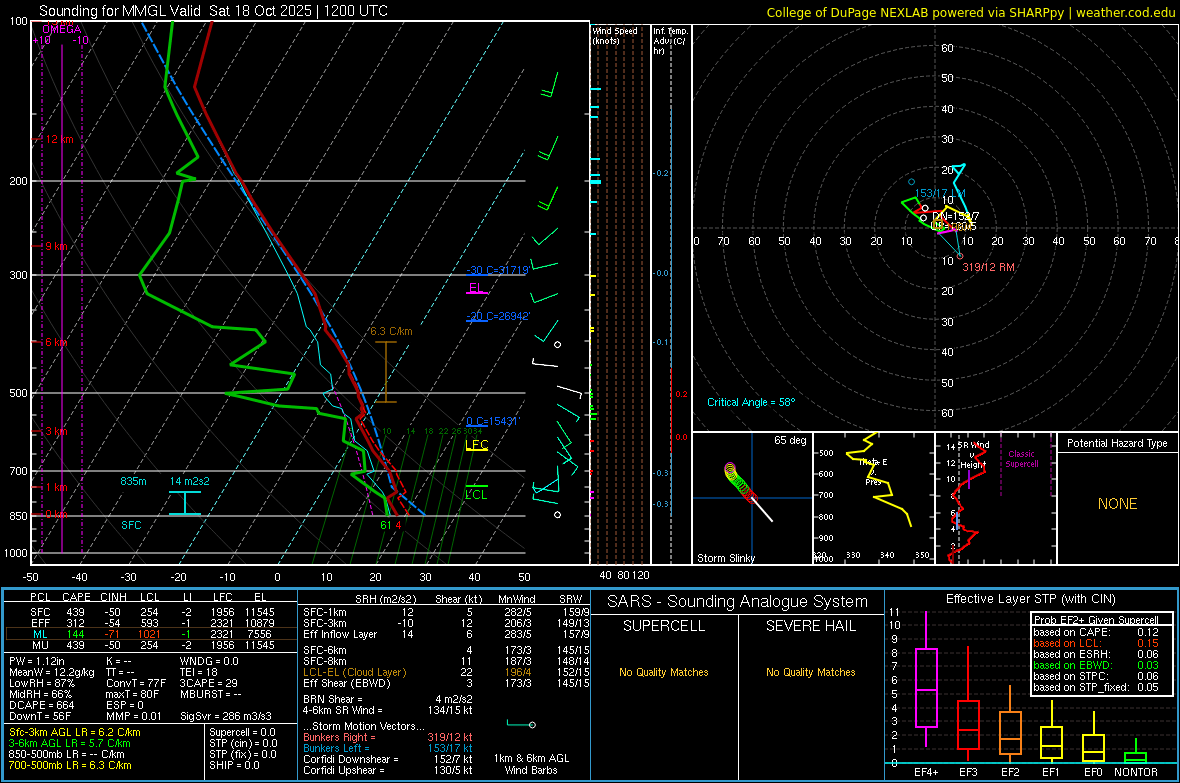The width and height of the screenshot is (1180, 783).
Task: Click the "3CAPE = 29" value
Action: click(208, 683)
